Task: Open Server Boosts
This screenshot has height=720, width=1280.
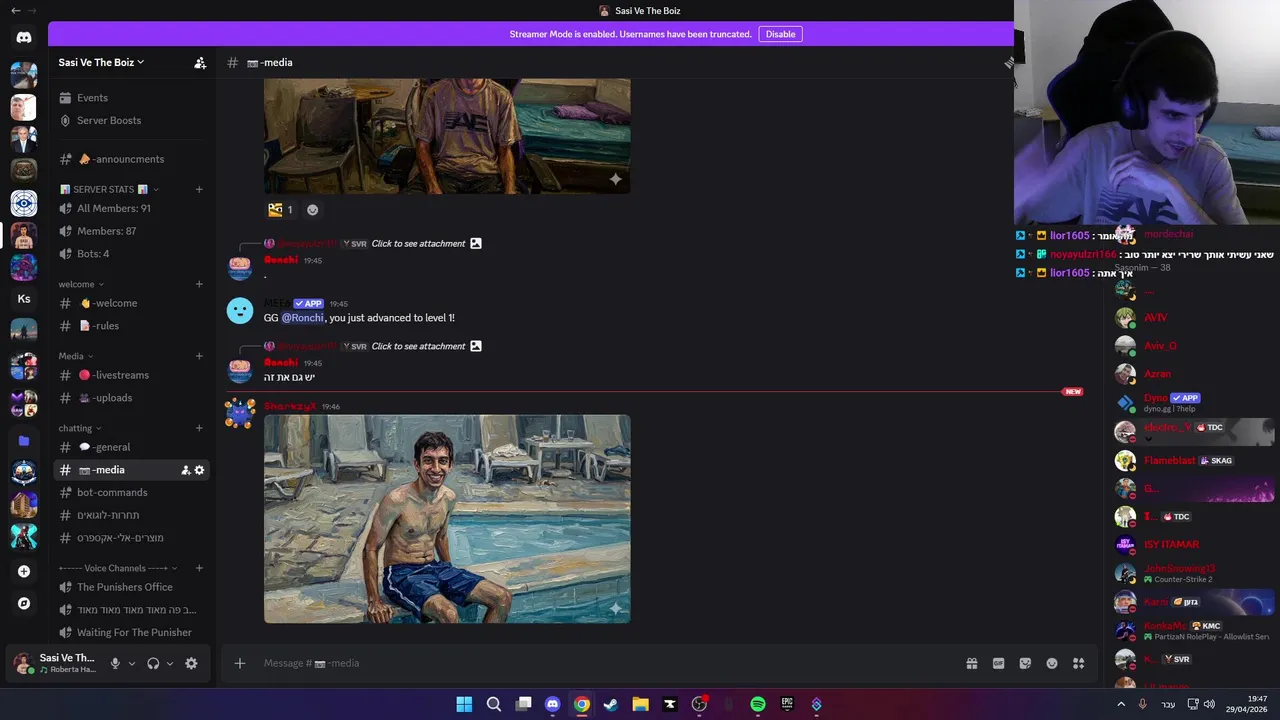Action: (131, 120)
